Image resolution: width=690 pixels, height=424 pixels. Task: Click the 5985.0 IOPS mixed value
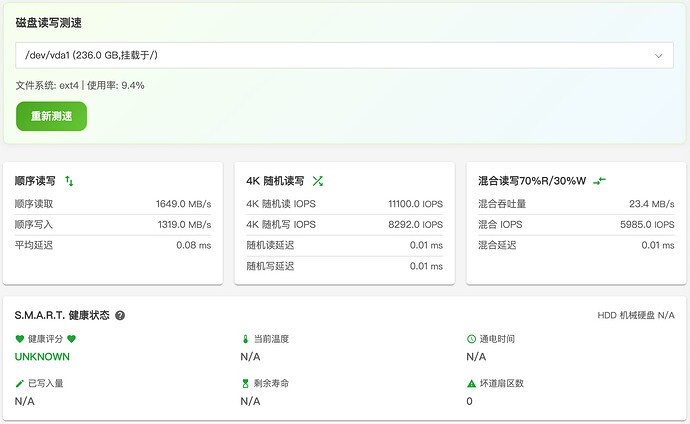coord(647,225)
